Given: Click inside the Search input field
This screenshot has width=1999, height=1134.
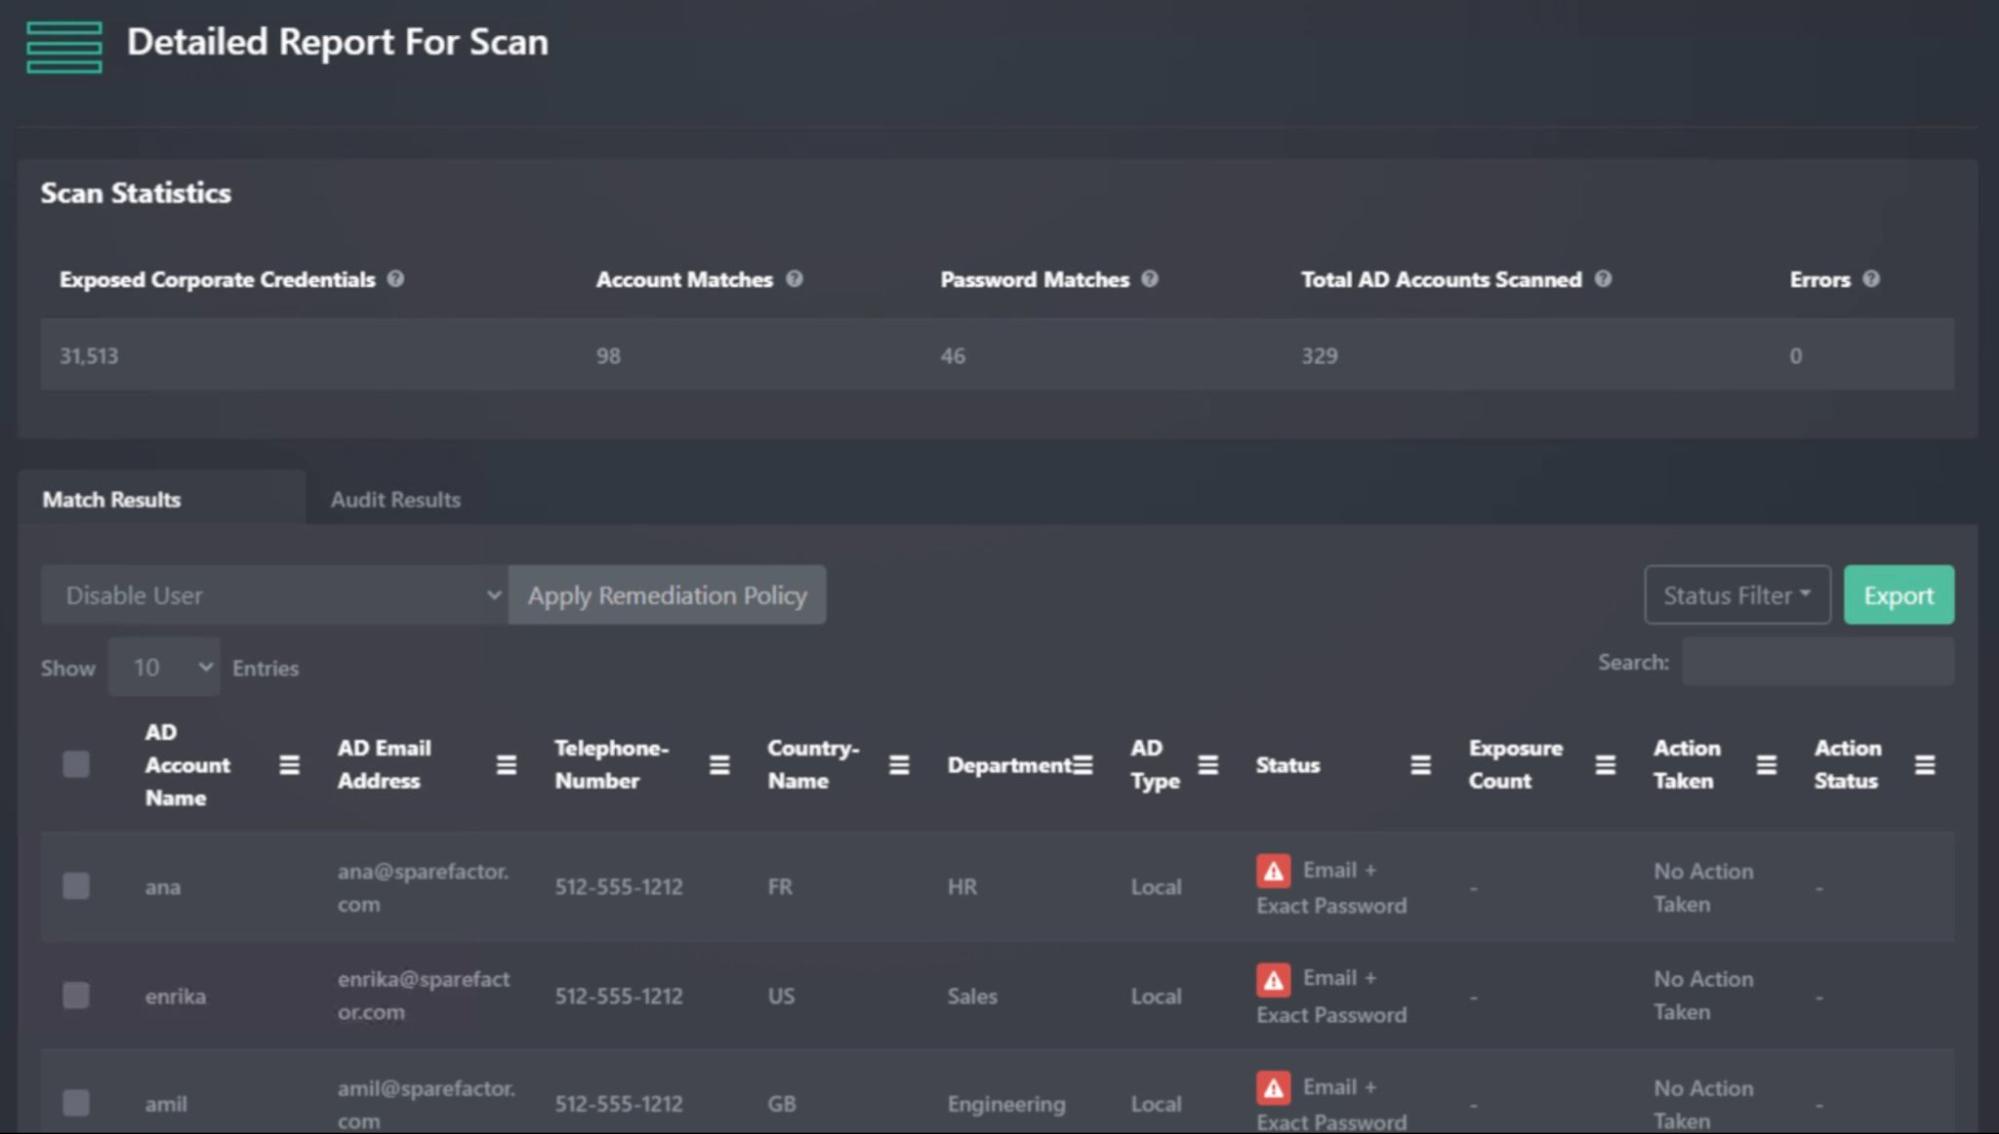Looking at the screenshot, I should coord(1817,662).
